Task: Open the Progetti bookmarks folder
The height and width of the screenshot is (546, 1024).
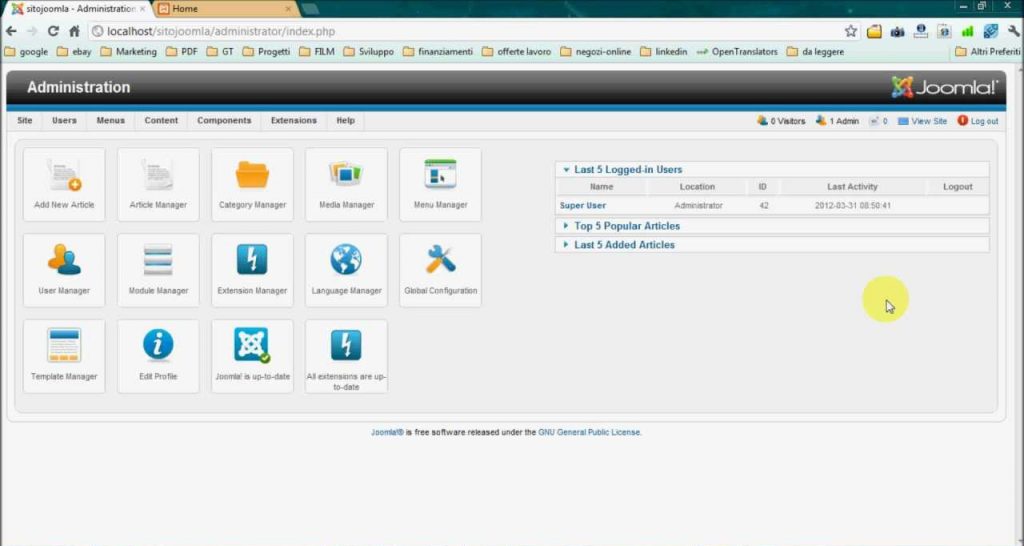Action: pos(266,52)
